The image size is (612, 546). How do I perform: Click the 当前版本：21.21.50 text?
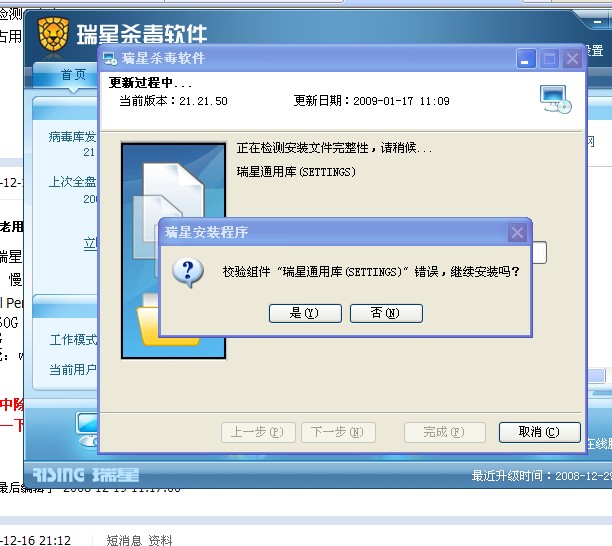click(x=173, y=101)
